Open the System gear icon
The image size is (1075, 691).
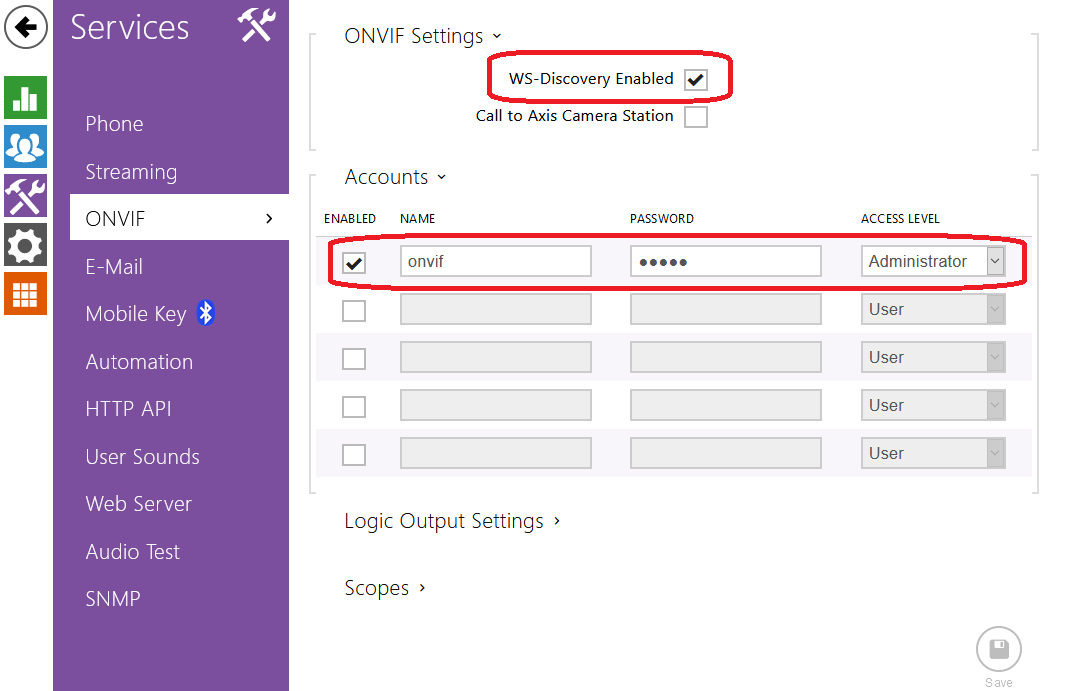(x=26, y=244)
